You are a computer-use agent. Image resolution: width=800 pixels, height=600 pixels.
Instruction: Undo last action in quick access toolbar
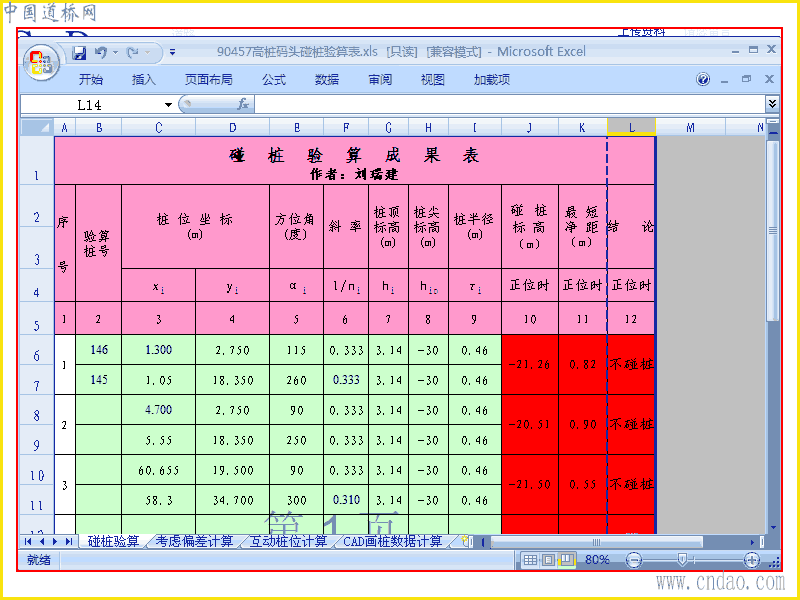[x=101, y=53]
